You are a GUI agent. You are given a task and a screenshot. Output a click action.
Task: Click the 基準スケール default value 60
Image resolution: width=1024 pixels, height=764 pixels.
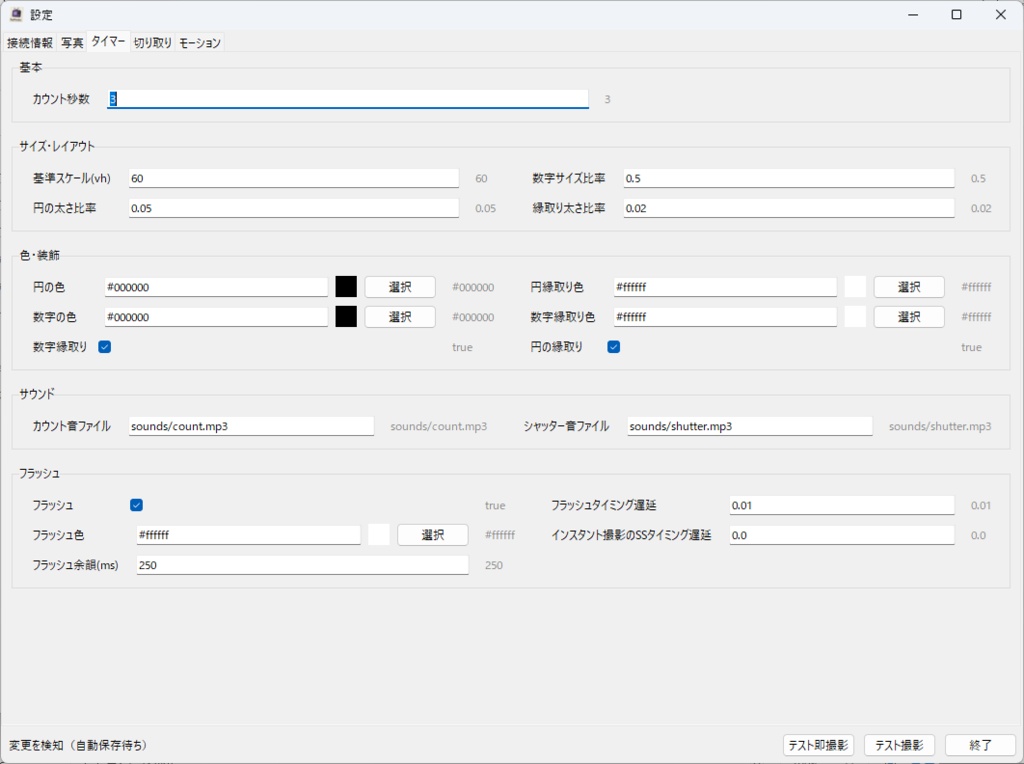481,178
